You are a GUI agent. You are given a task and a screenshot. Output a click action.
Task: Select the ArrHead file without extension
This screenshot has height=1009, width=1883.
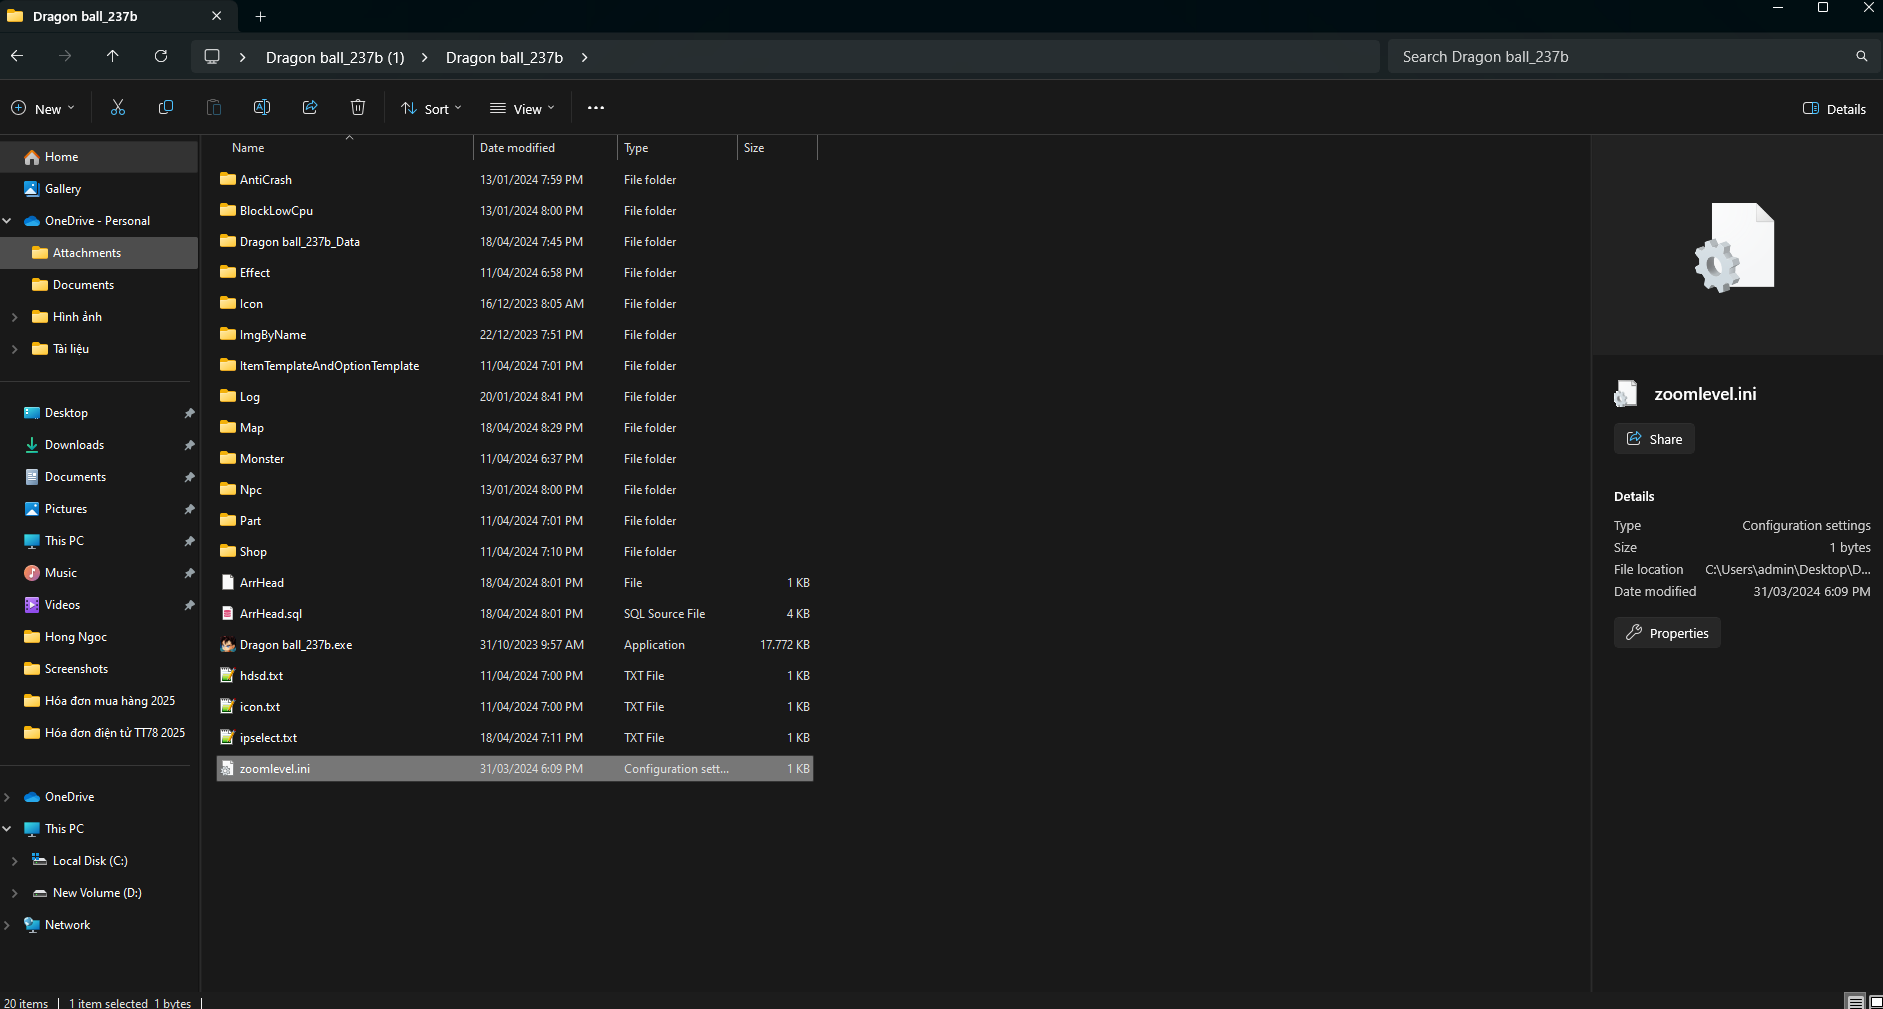click(x=514, y=583)
